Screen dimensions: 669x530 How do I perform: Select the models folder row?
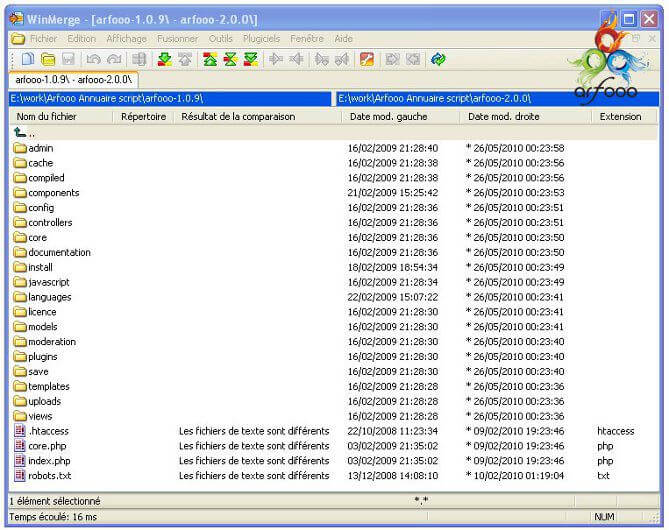[333, 327]
